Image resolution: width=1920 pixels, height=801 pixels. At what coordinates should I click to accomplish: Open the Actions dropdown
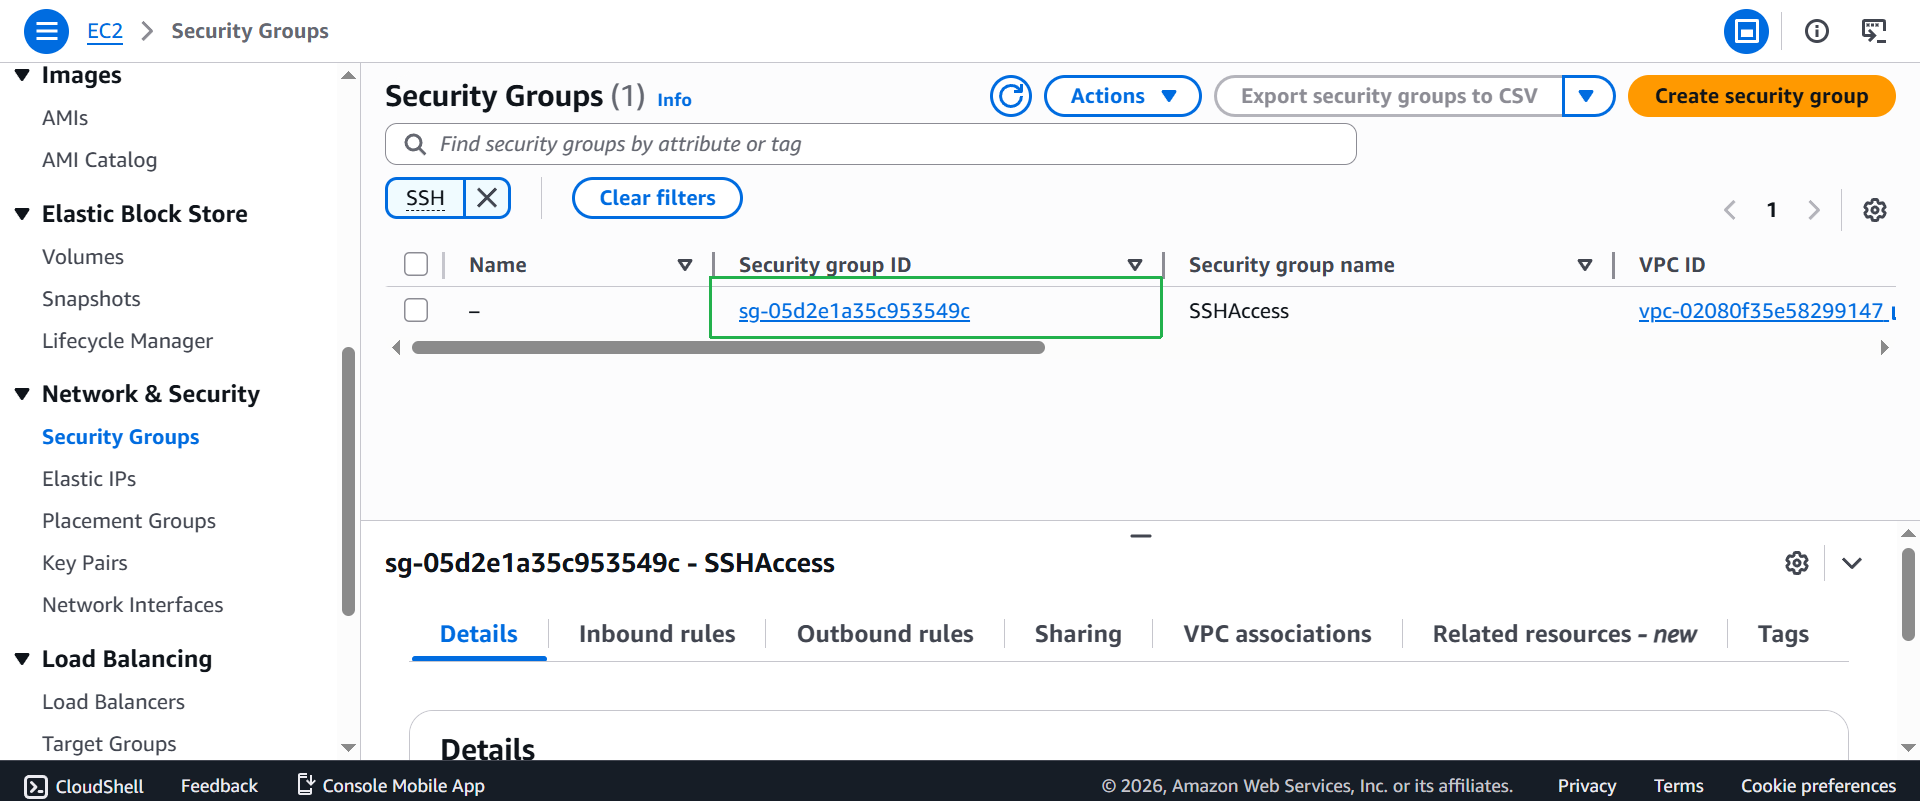[1122, 96]
